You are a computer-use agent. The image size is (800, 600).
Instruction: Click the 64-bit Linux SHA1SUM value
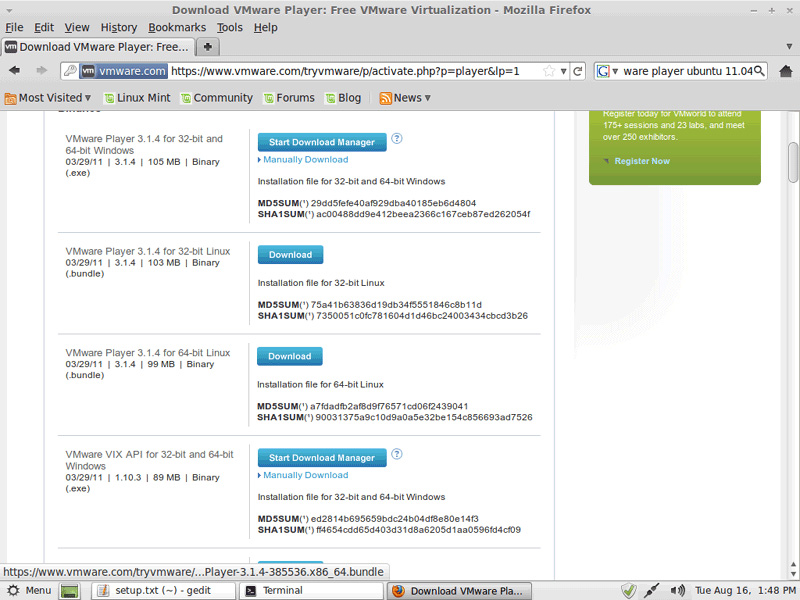423,418
